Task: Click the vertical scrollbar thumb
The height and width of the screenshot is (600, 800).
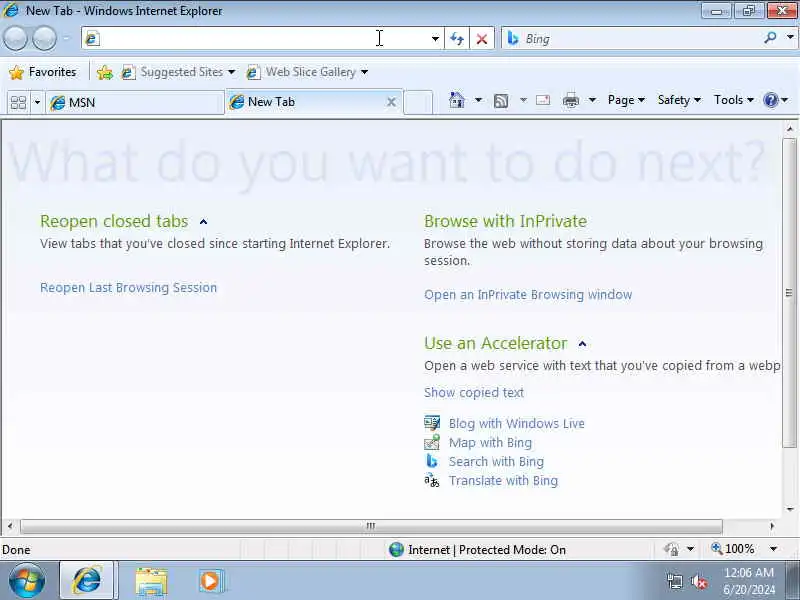Action: pos(789,293)
